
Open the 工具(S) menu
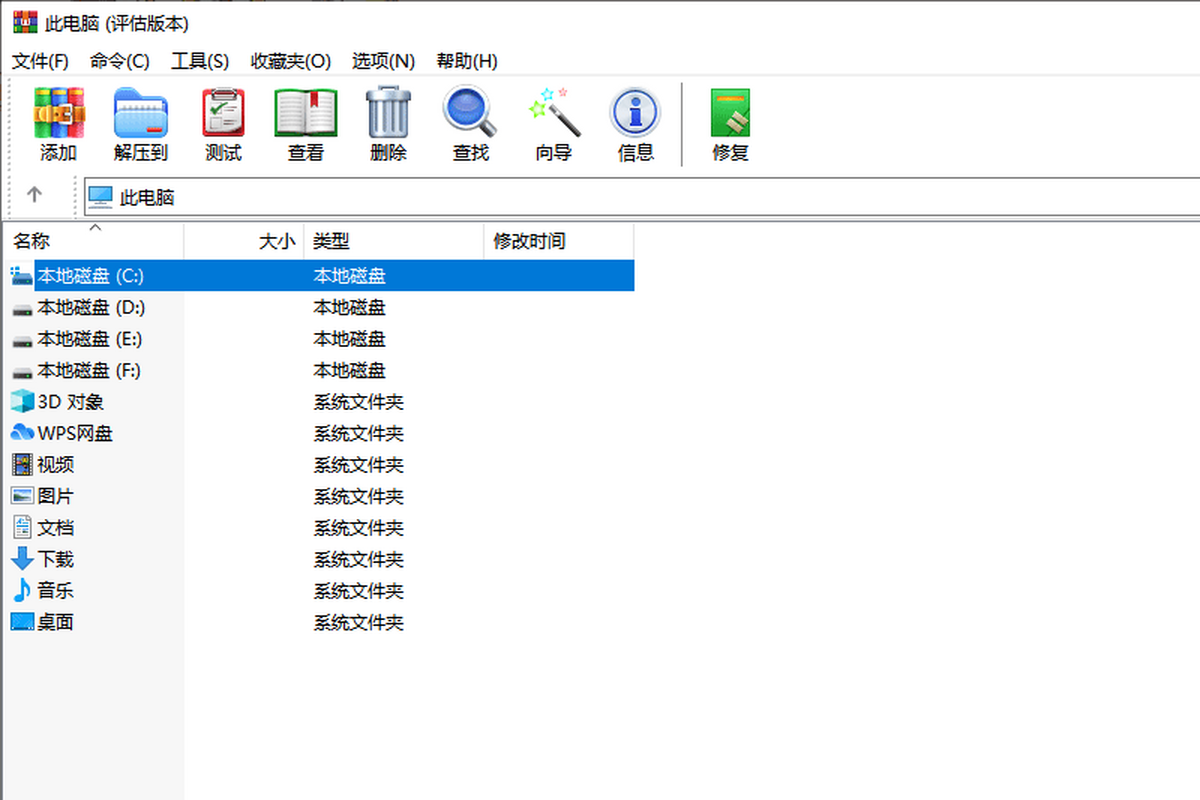tap(200, 61)
